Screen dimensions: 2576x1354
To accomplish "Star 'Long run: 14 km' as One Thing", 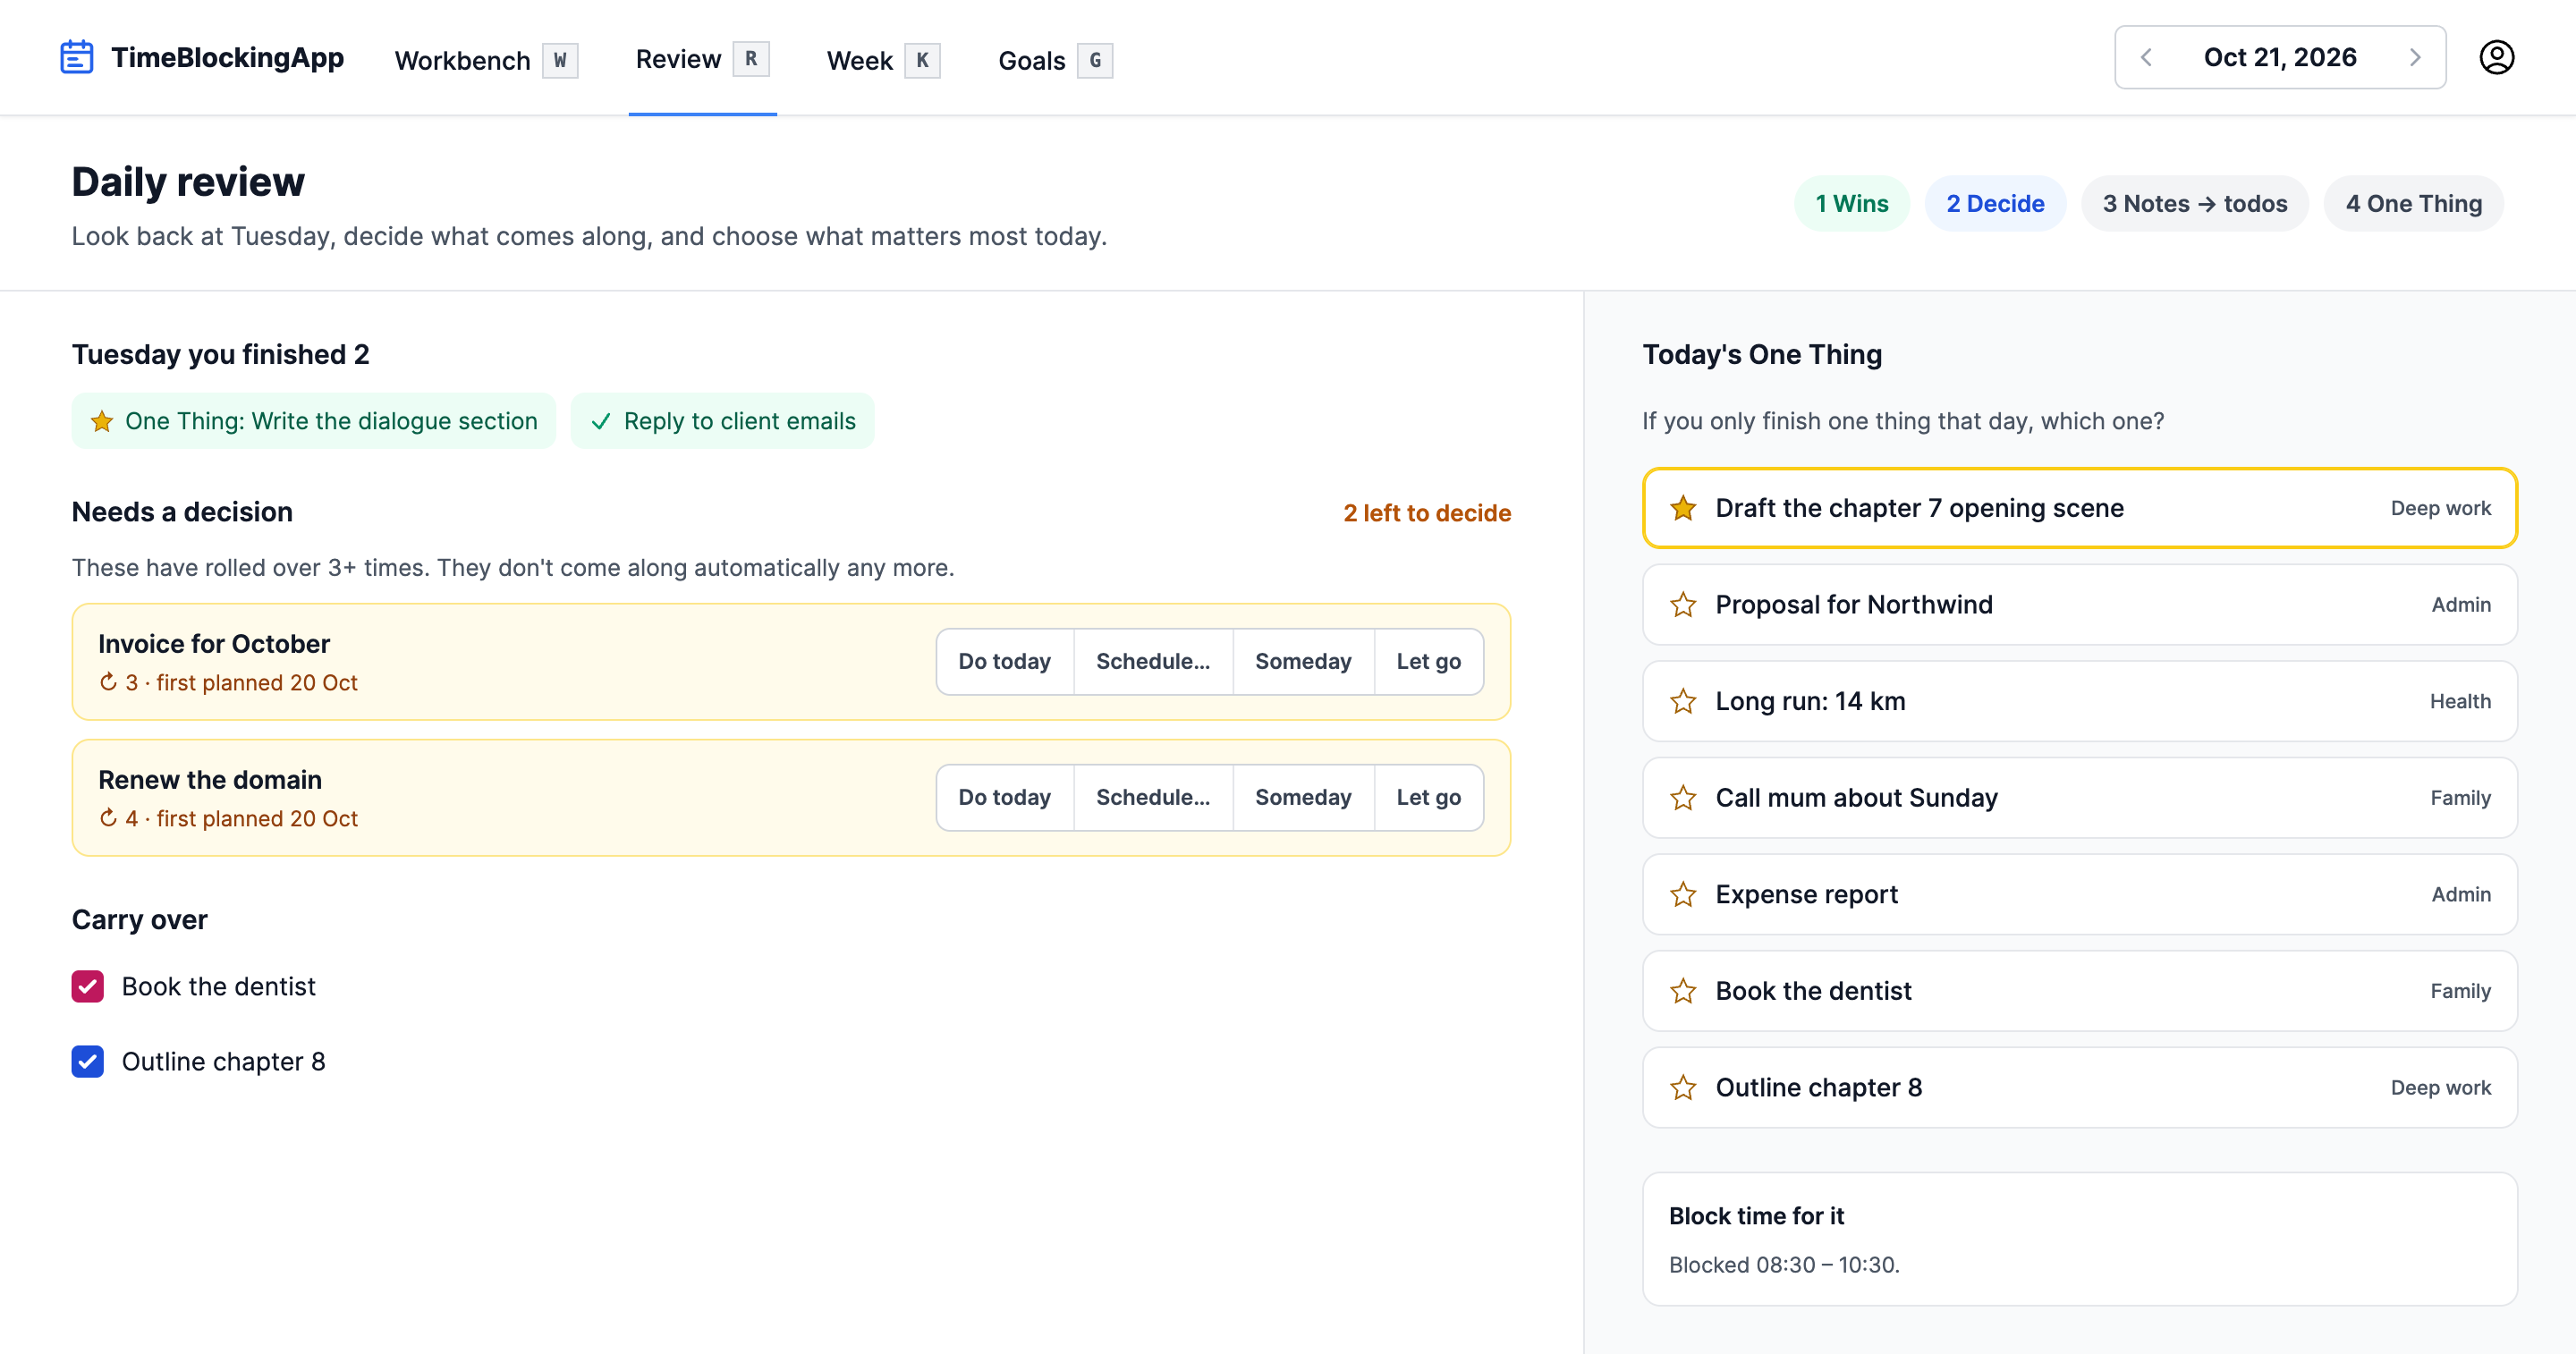I will 1683,701.
